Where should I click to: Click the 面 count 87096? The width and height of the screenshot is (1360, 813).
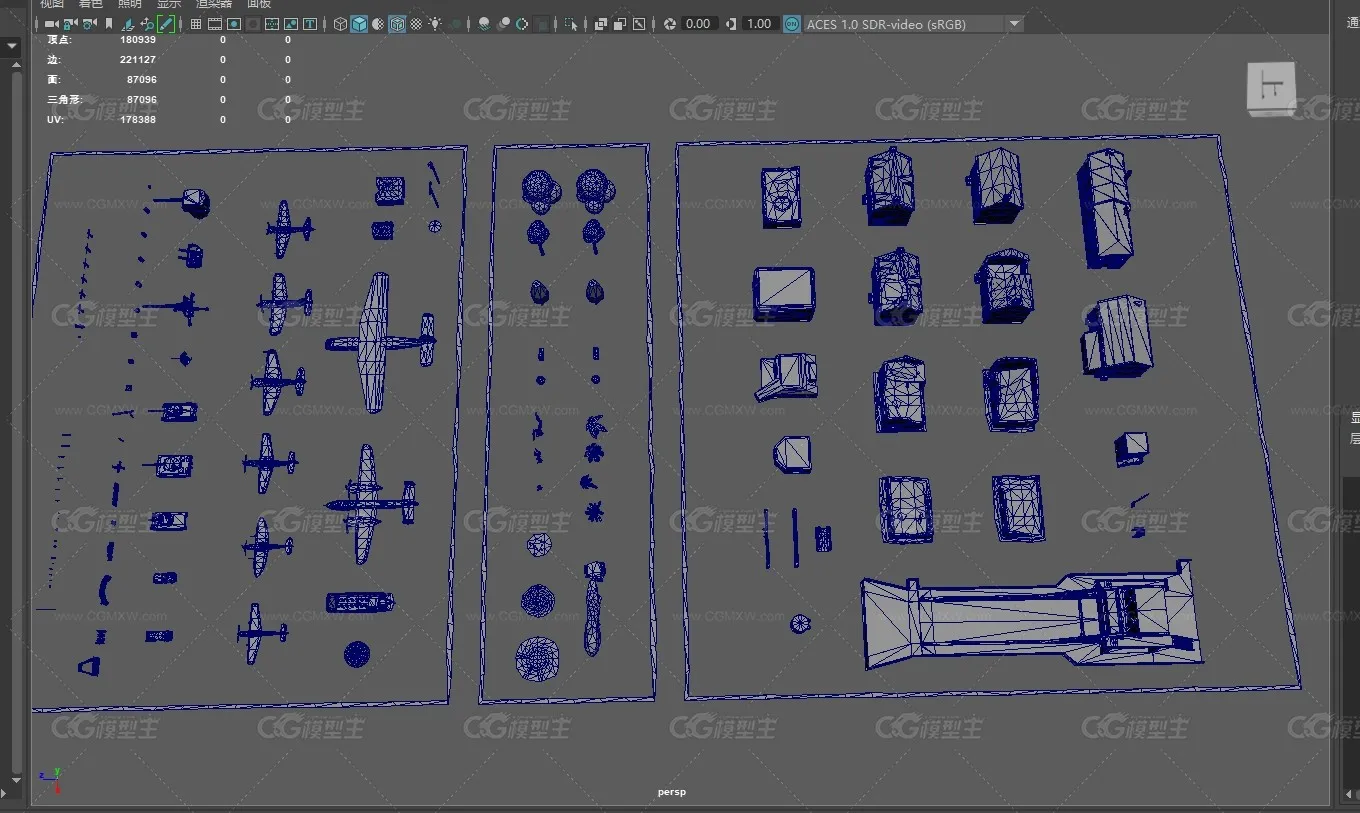(x=141, y=80)
